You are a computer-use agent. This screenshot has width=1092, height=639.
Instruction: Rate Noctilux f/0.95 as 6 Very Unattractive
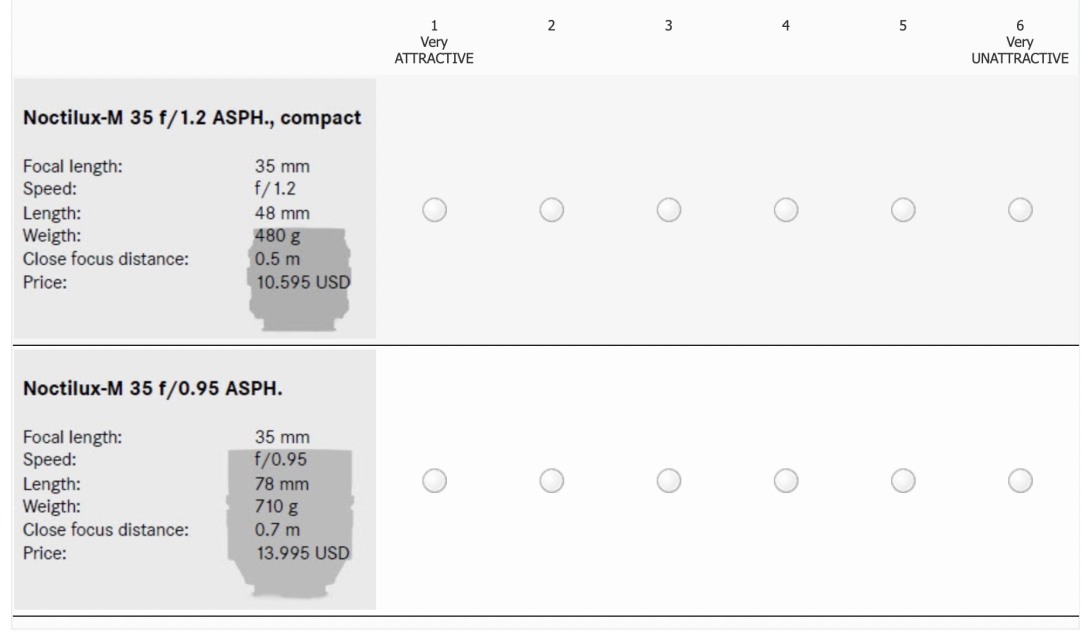pyautogui.click(x=1019, y=481)
